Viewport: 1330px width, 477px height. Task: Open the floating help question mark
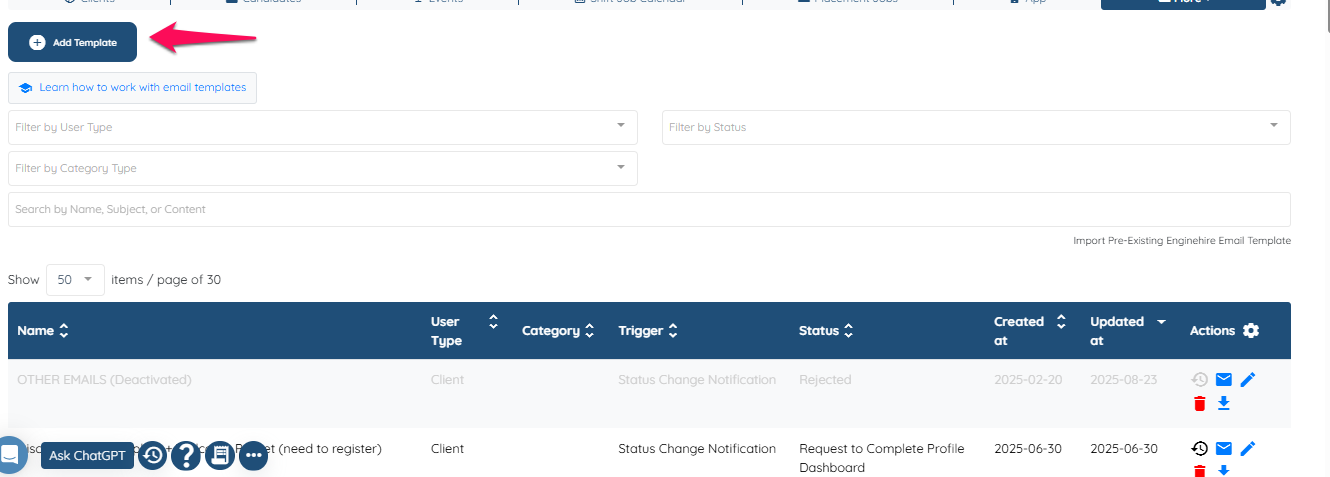click(x=186, y=456)
